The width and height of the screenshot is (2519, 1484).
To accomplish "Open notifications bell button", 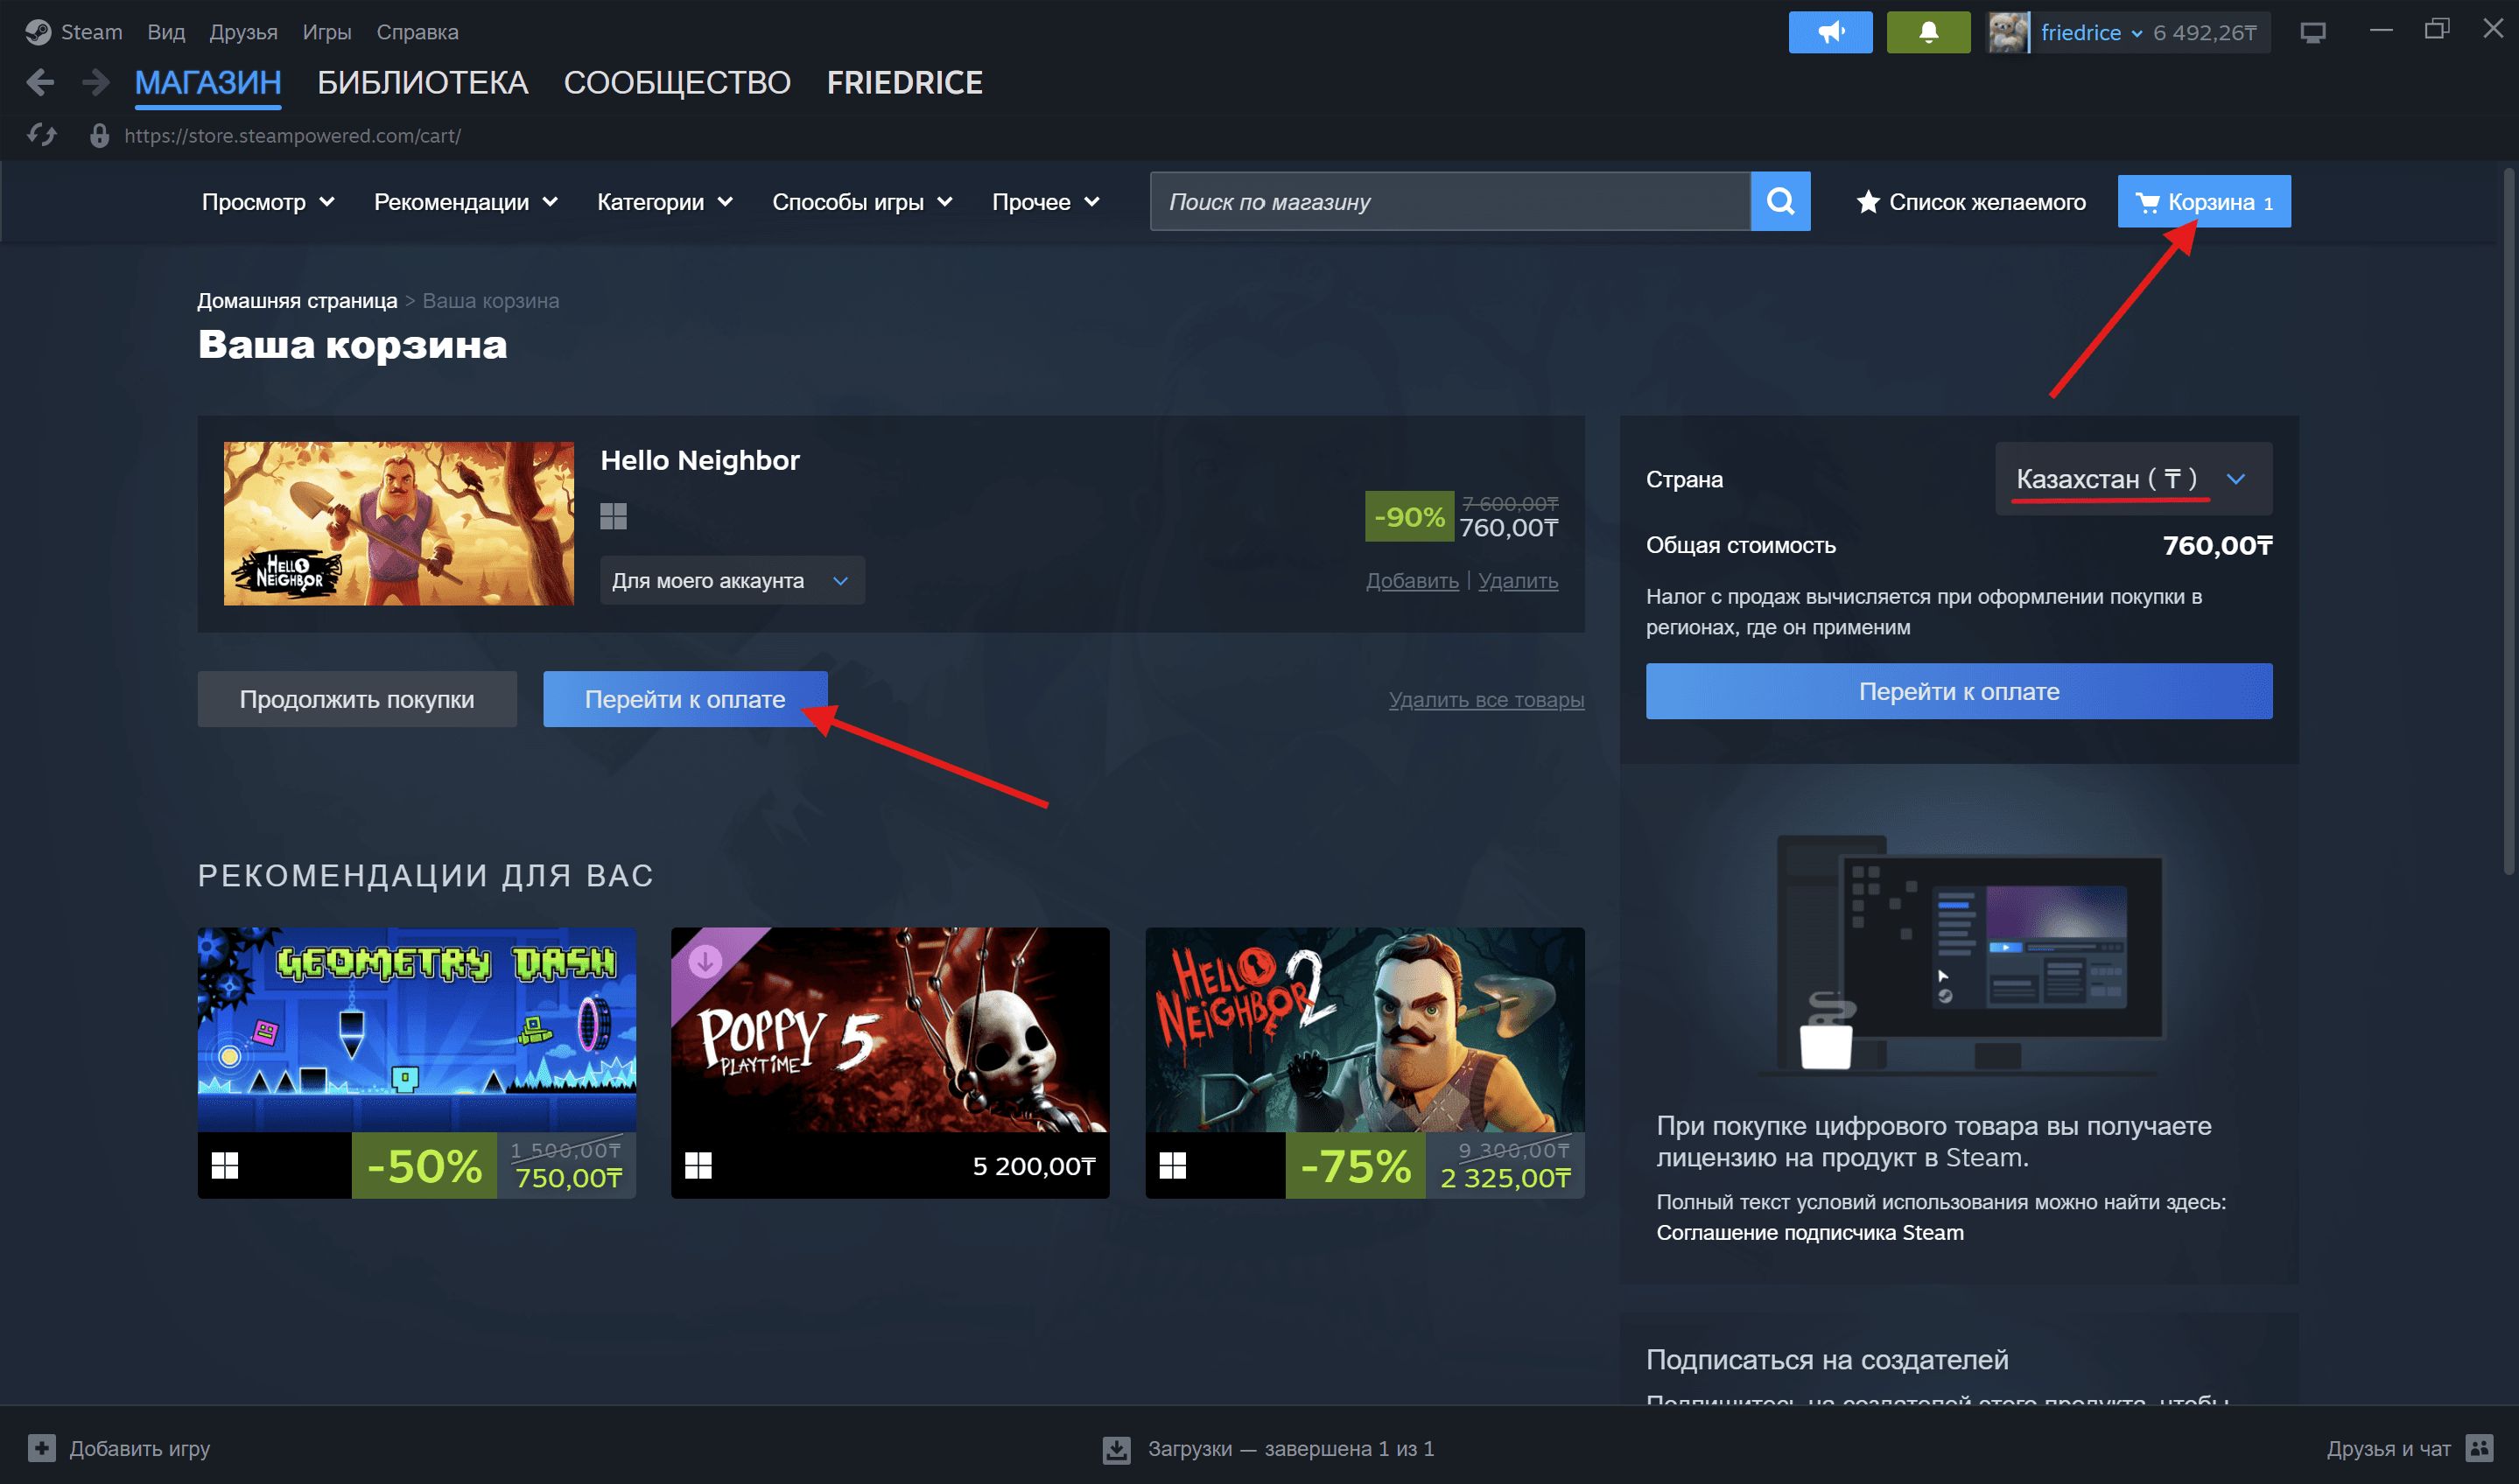I will pyautogui.click(x=1928, y=32).
